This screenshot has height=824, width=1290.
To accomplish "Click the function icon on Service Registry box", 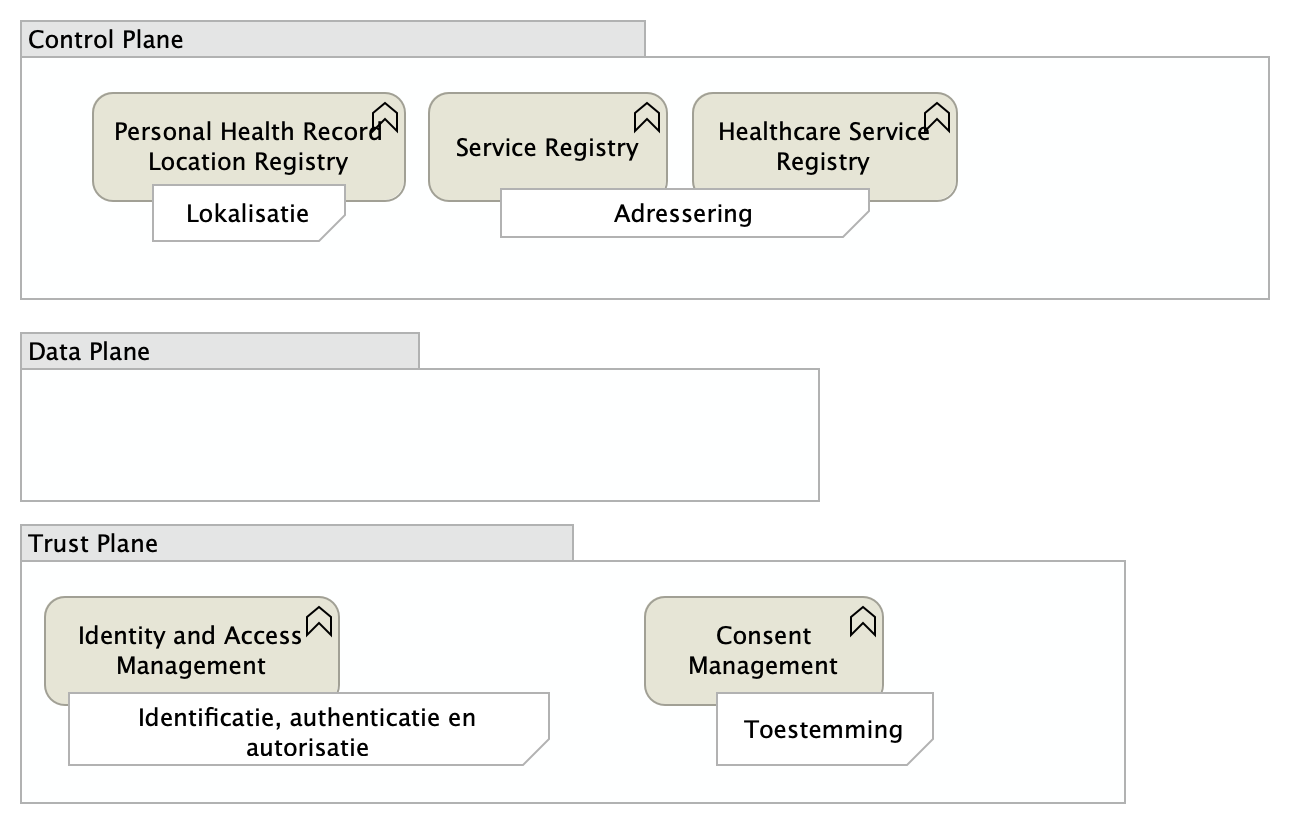I will coord(647,117).
